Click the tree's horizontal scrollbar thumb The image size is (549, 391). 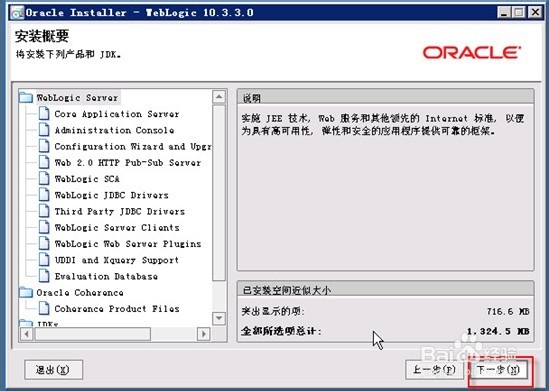93,334
